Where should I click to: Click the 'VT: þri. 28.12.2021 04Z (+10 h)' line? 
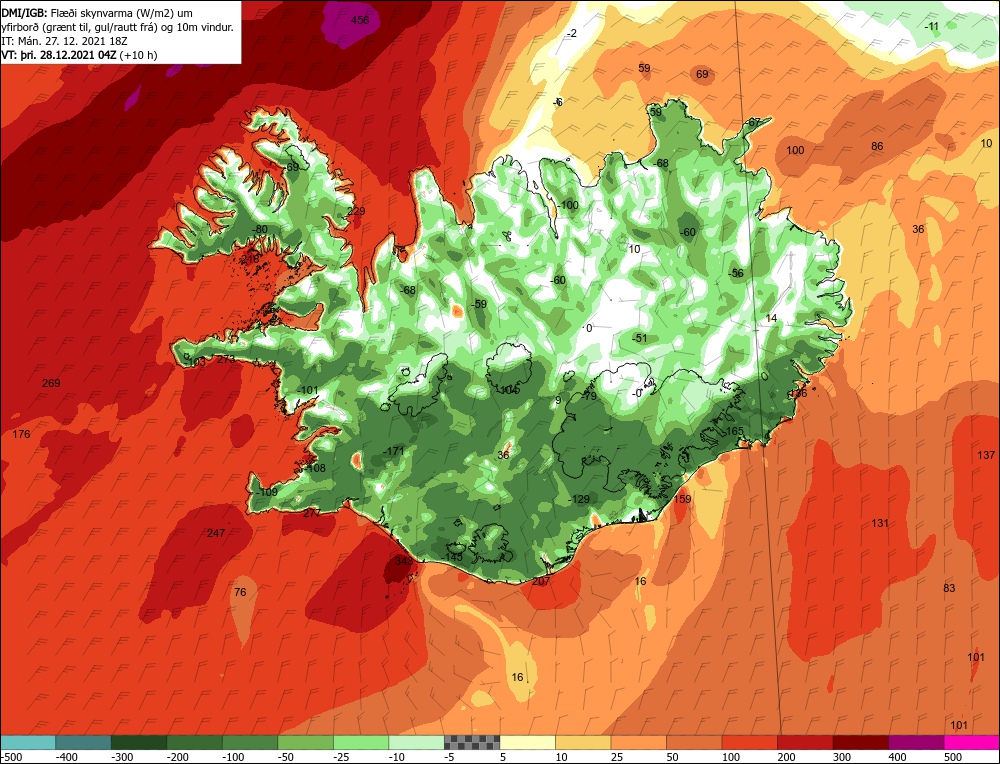[79, 55]
